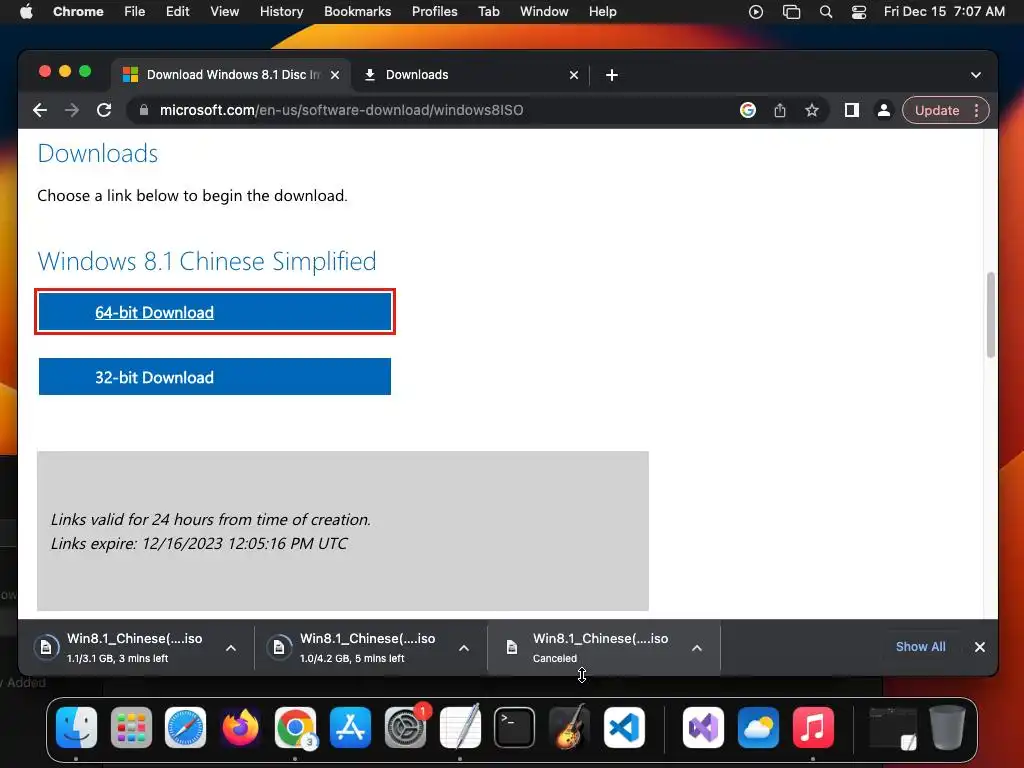Open the Apple menu
The width and height of the screenshot is (1024, 768).
coord(26,11)
